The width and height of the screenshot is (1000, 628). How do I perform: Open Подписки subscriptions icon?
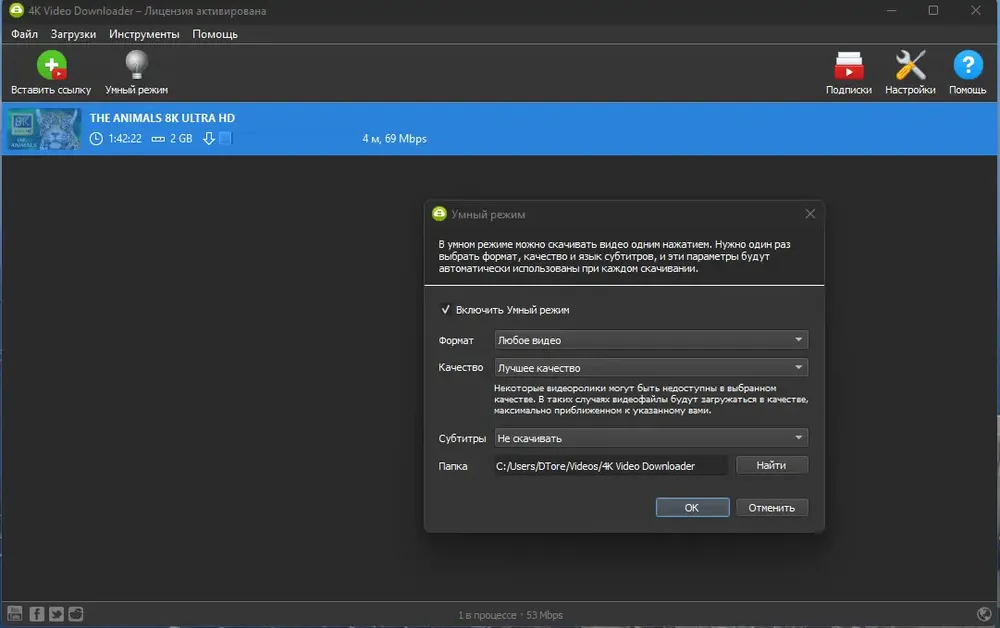[x=849, y=66]
